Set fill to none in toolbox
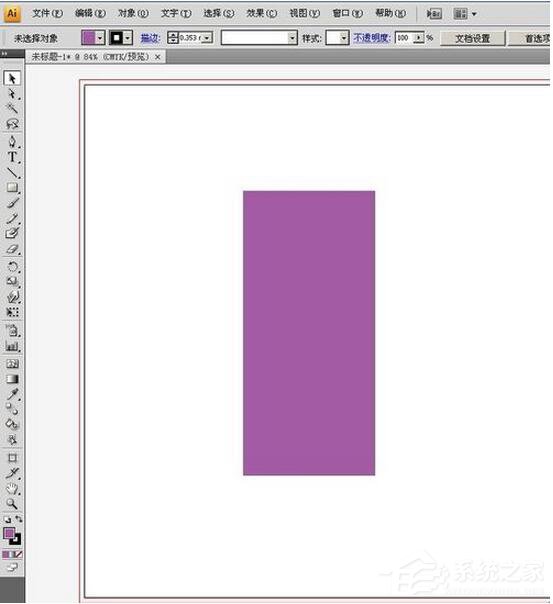Image resolution: width=553 pixels, height=604 pixels. 19,554
